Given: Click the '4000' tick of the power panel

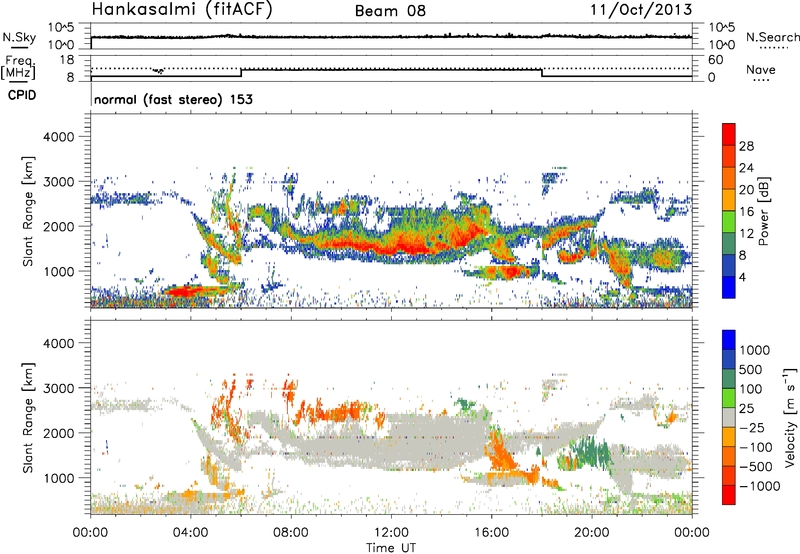Looking at the screenshot, I should coord(58,137).
